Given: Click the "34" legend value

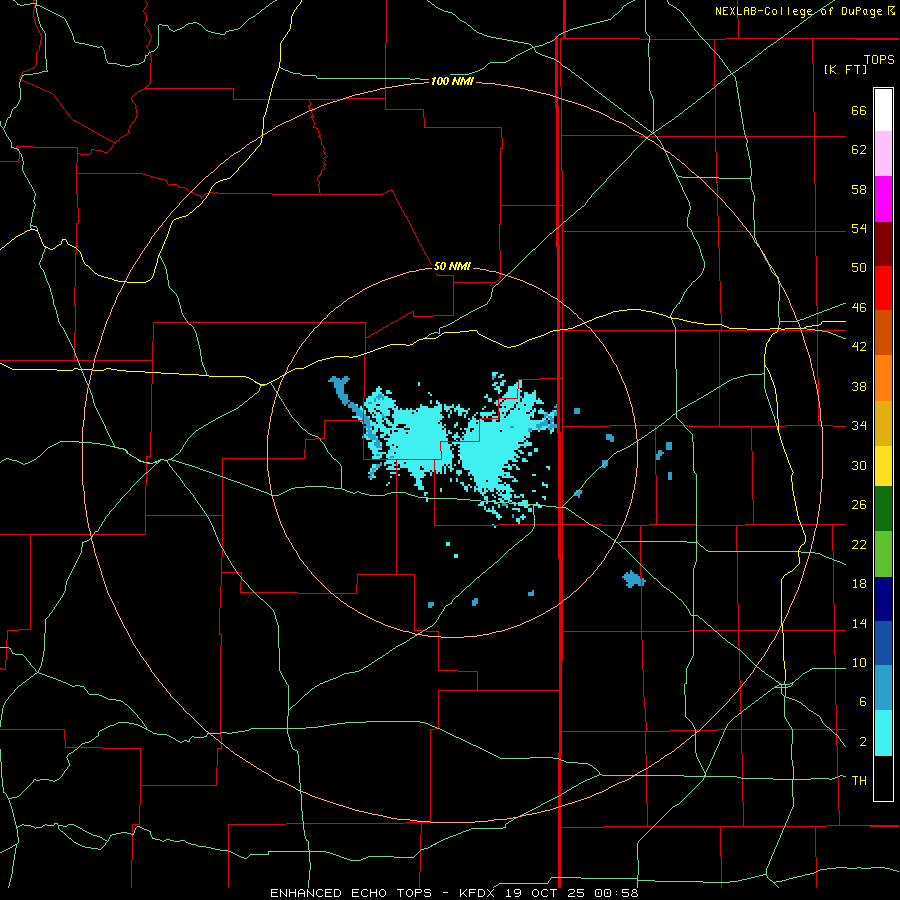Looking at the screenshot, I should pyautogui.click(x=859, y=426).
